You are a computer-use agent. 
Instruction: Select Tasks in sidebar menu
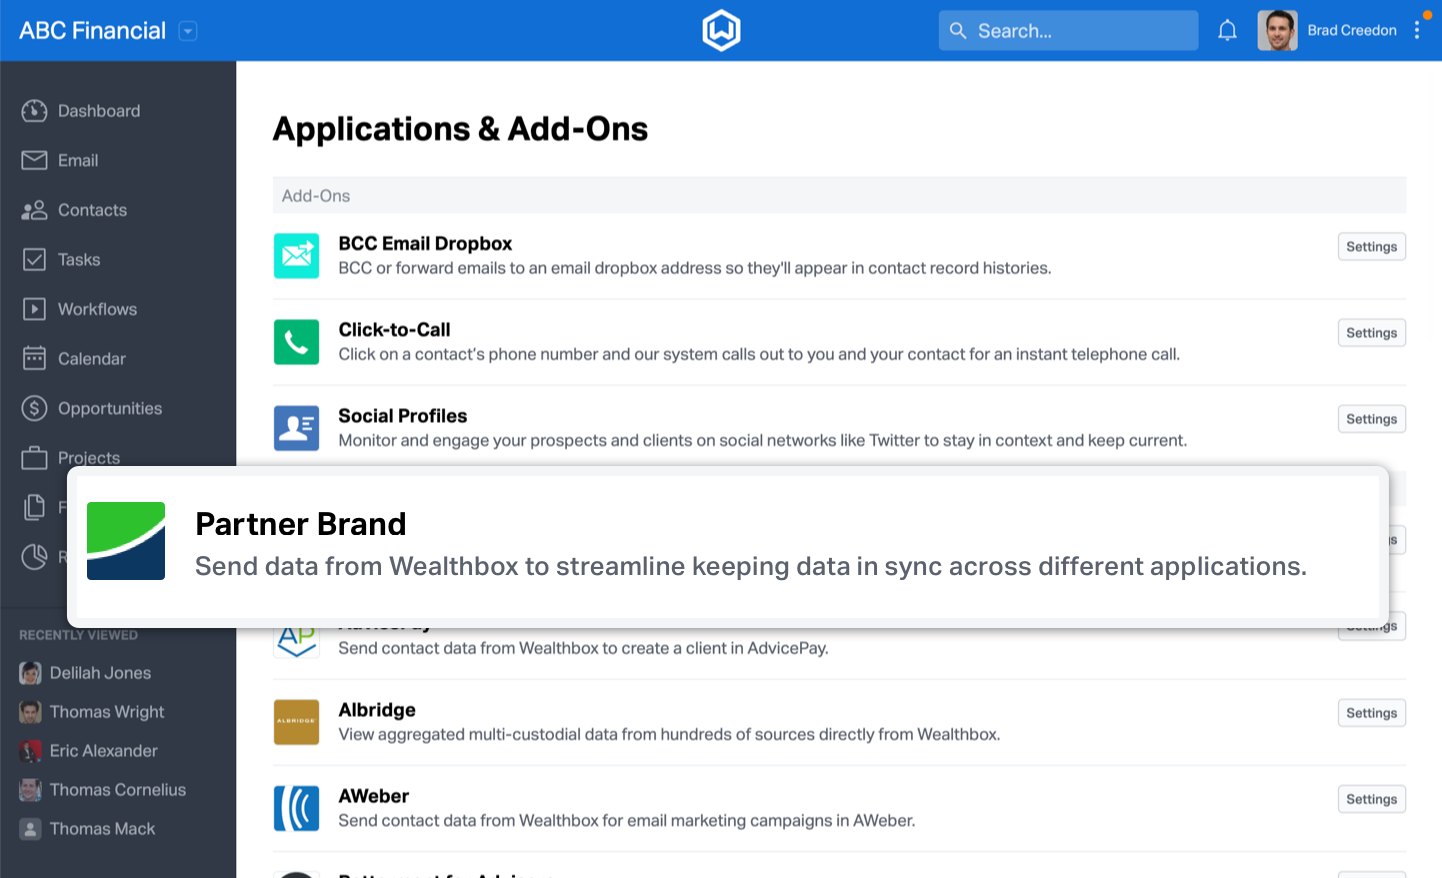click(79, 260)
